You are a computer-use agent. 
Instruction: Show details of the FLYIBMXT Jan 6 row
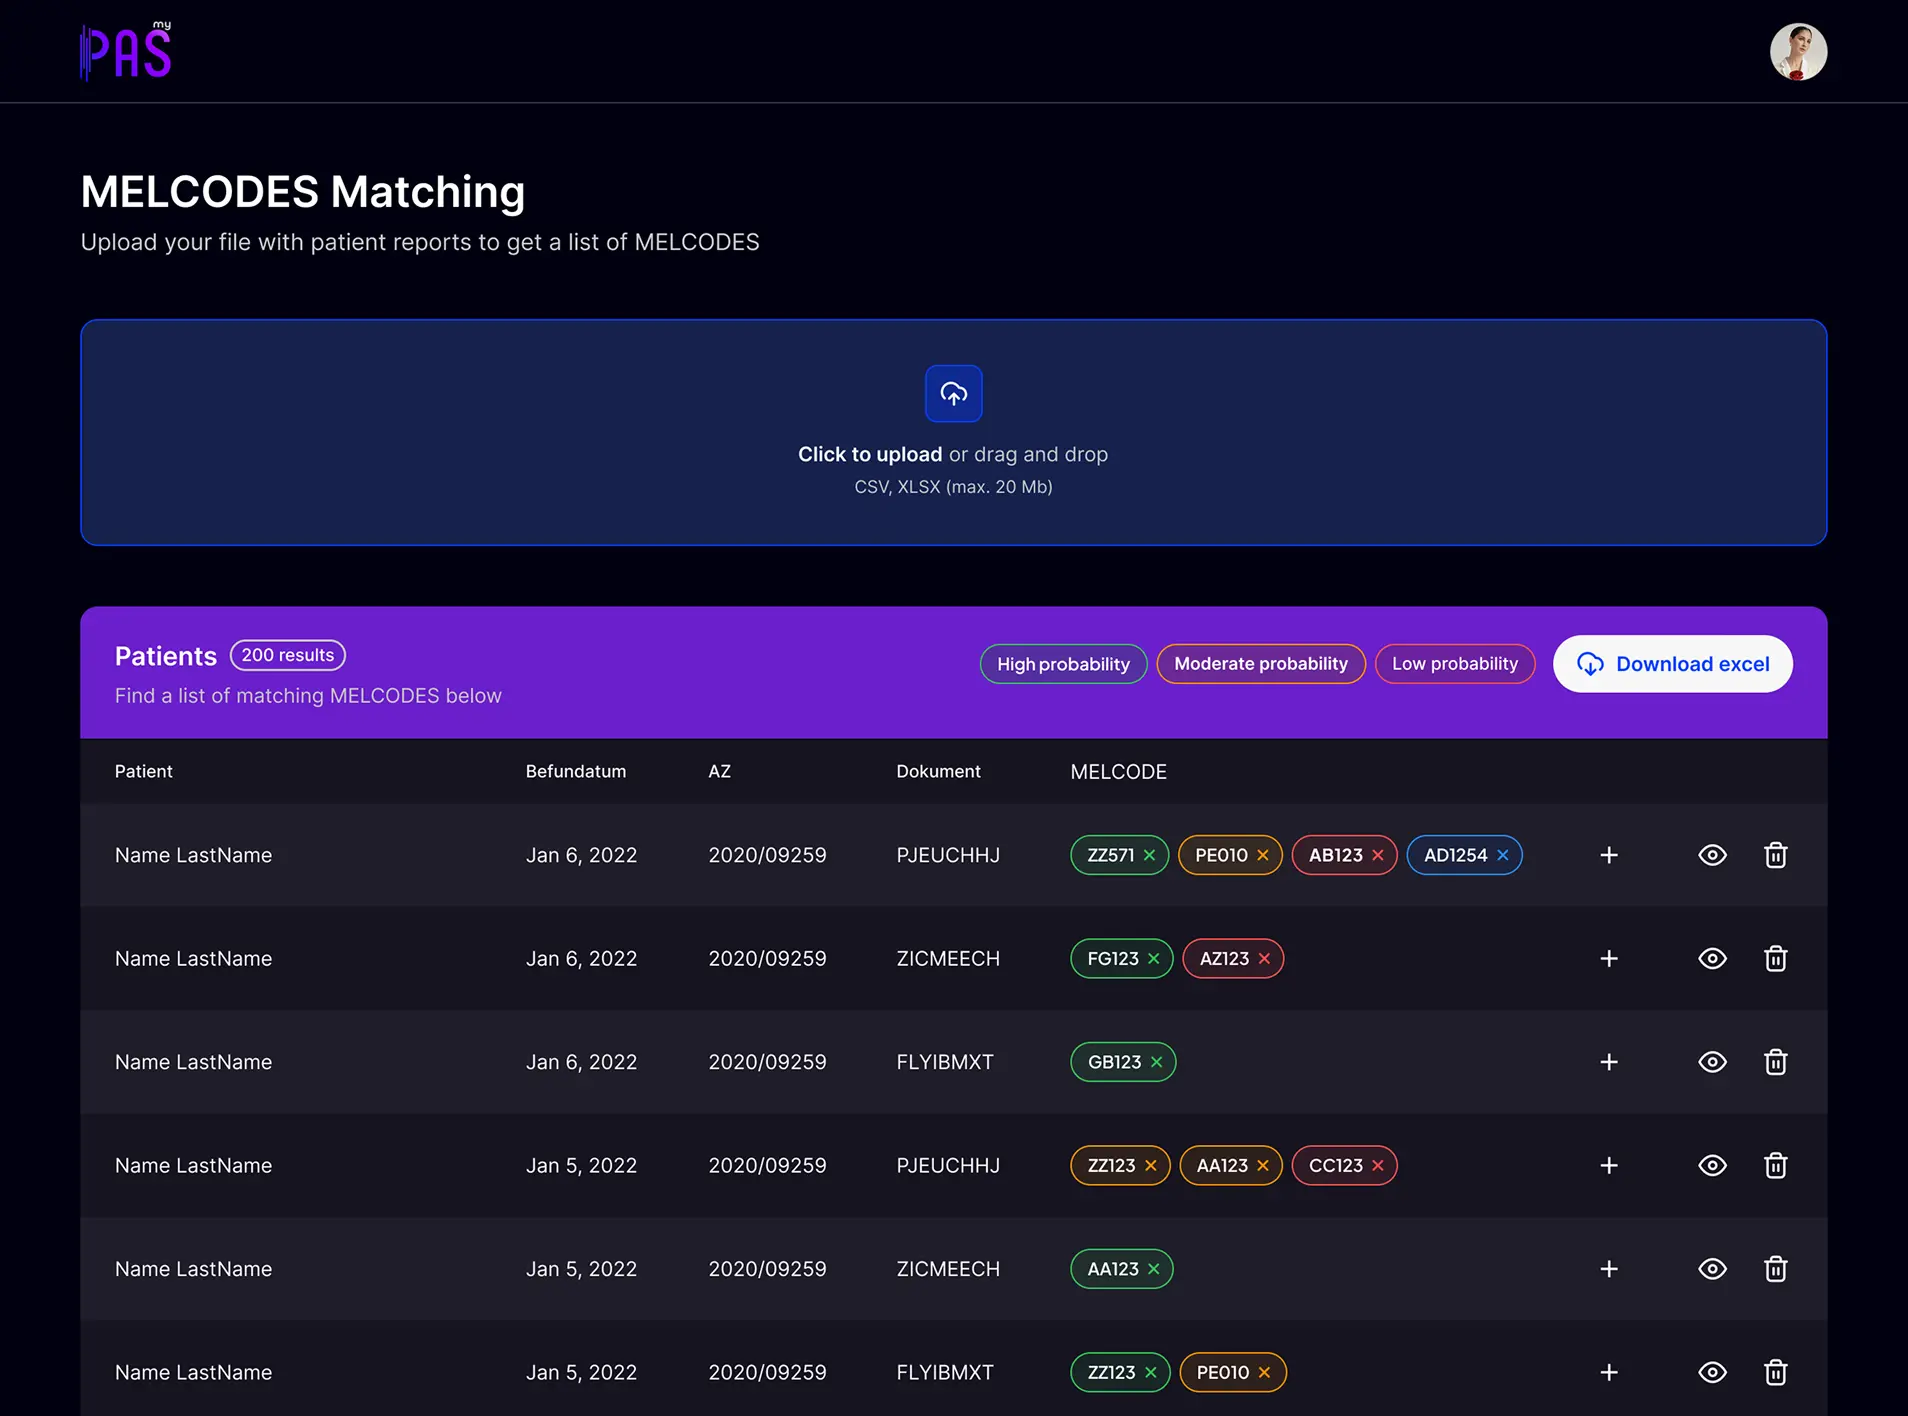pyautogui.click(x=1712, y=1062)
